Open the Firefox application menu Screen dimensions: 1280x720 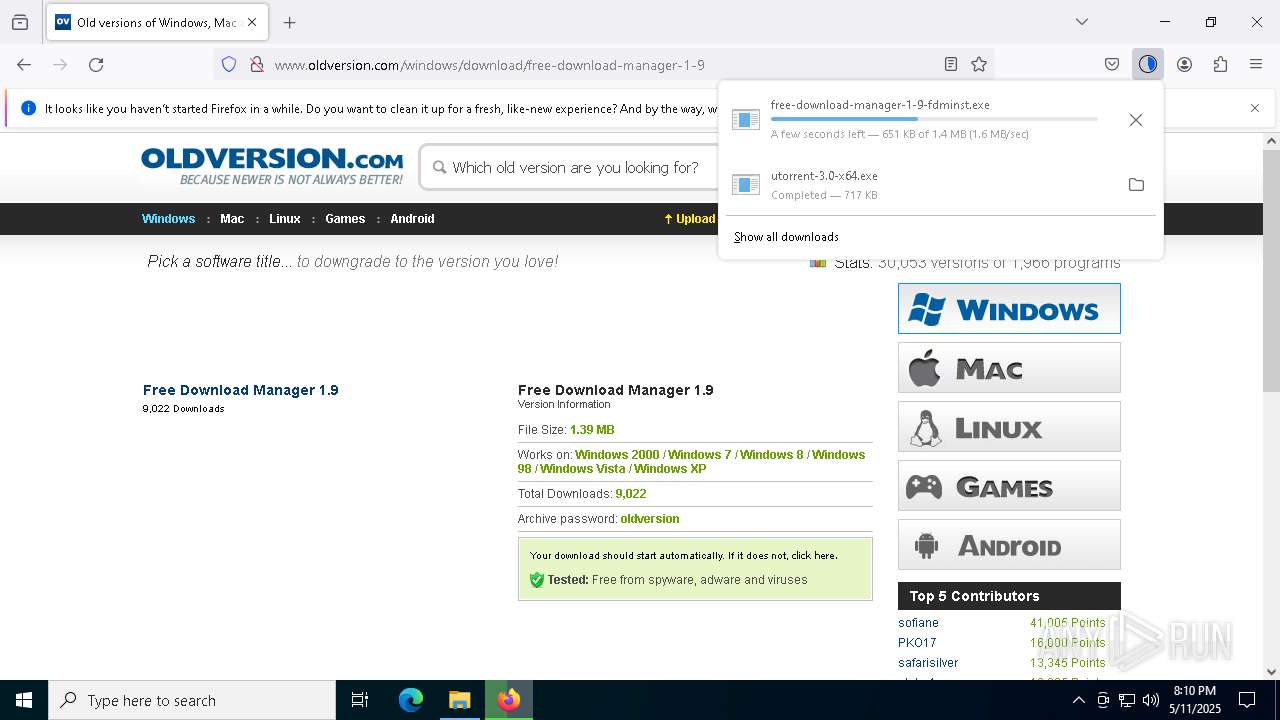click(x=1256, y=64)
